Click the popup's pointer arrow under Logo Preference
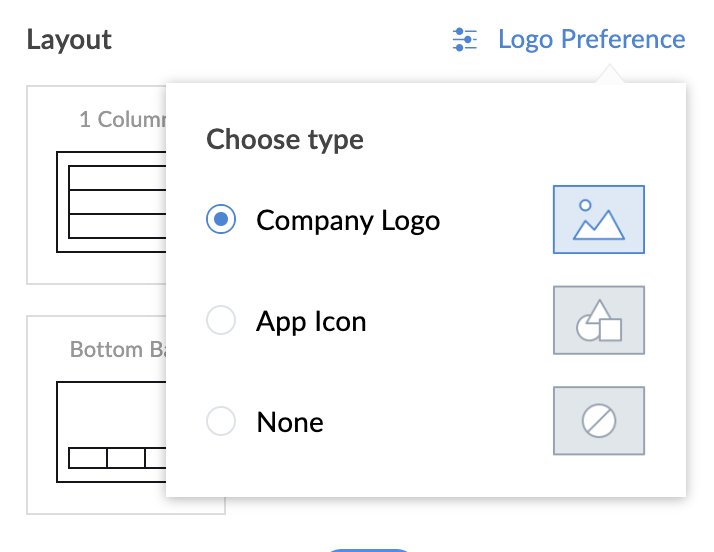The image size is (714, 552). tap(609, 75)
